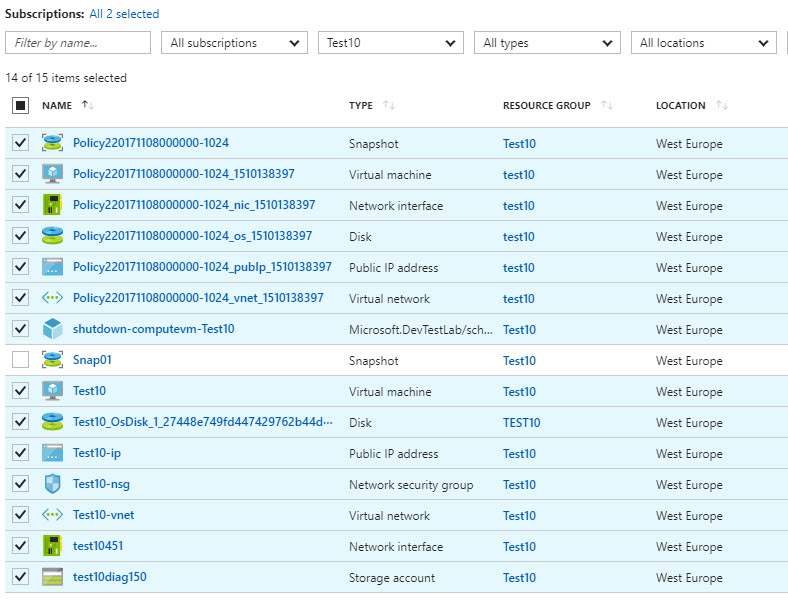Uncheck the Test10-nsg checkbox
Viewport: 788px width, 606px height.
click(x=20, y=484)
